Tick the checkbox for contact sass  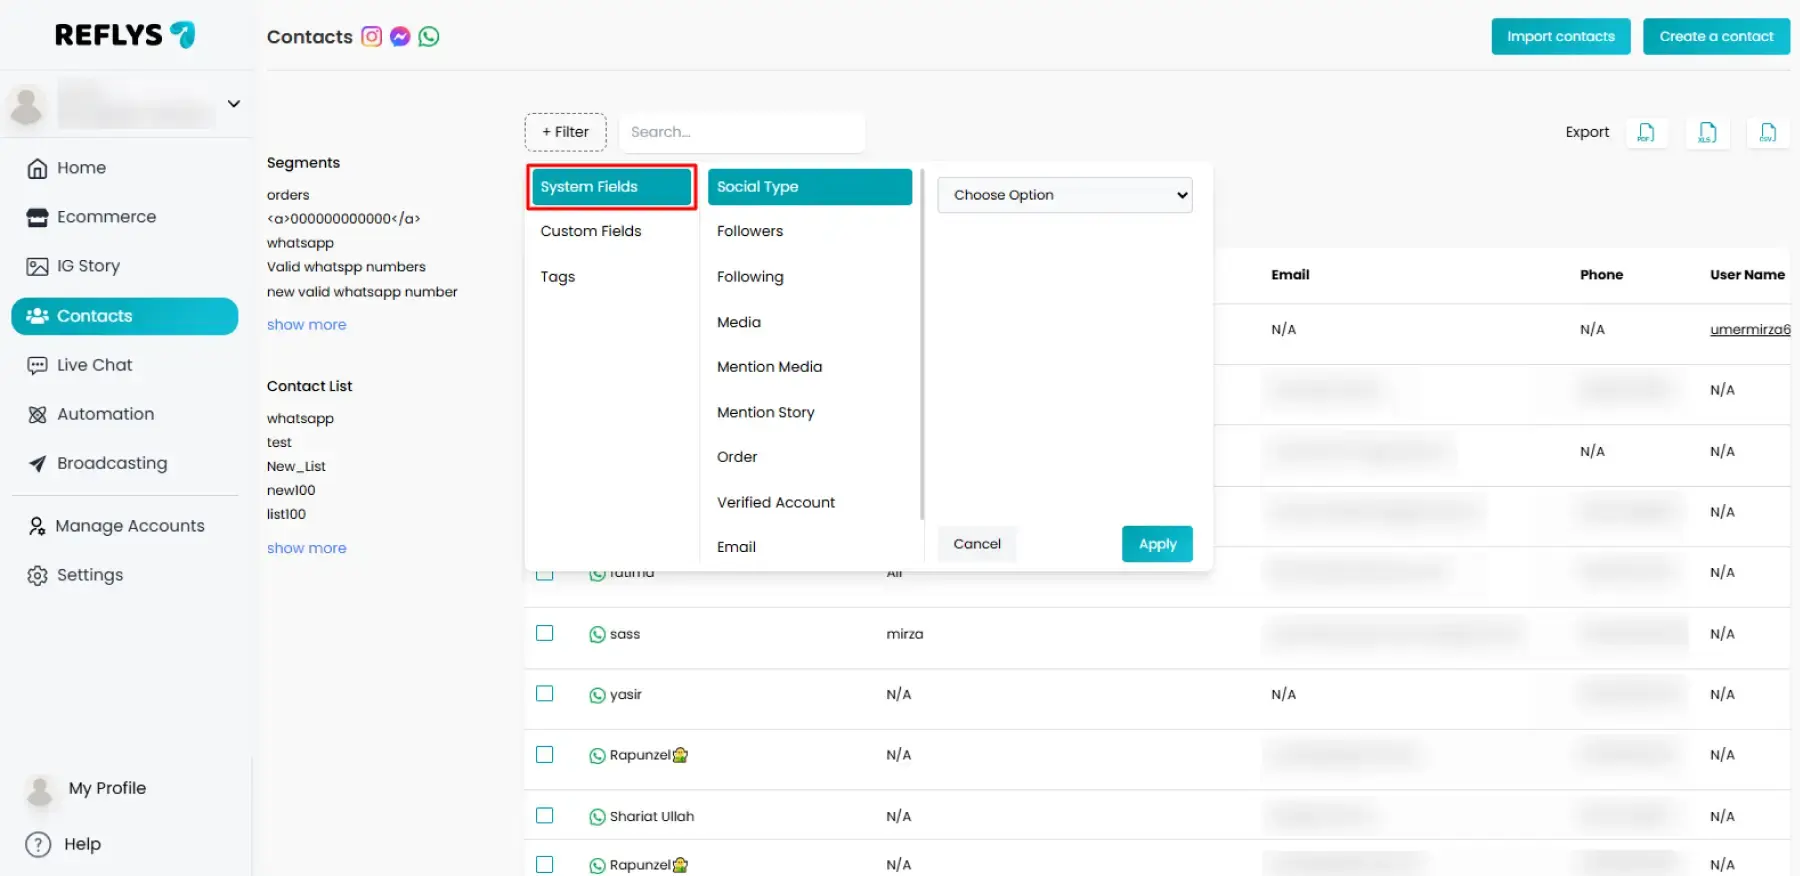[545, 633]
